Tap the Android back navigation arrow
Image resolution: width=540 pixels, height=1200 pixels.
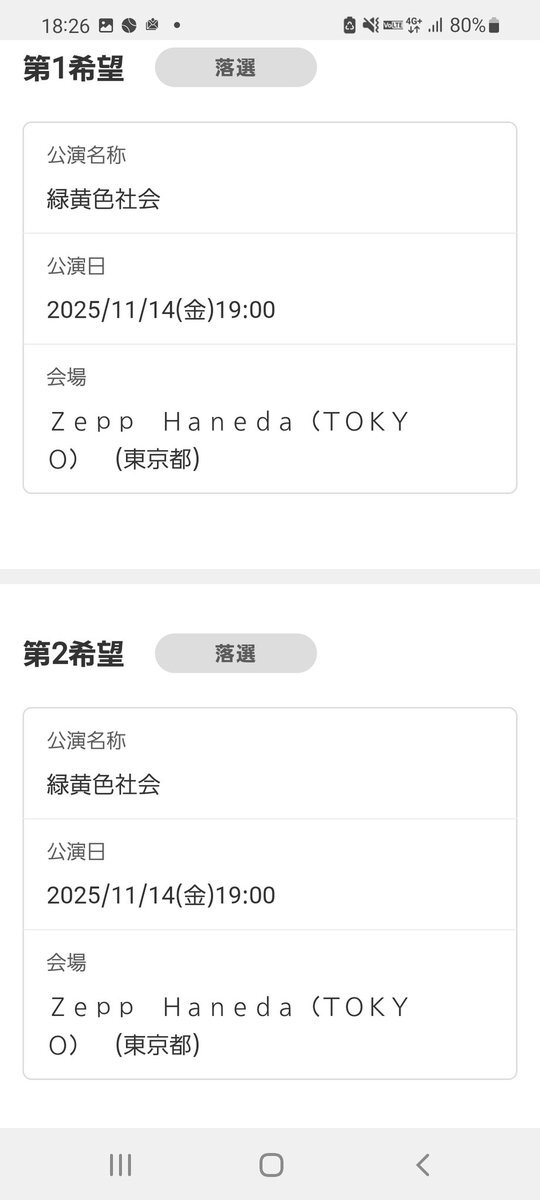pyautogui.click(x=423, y=1164)
